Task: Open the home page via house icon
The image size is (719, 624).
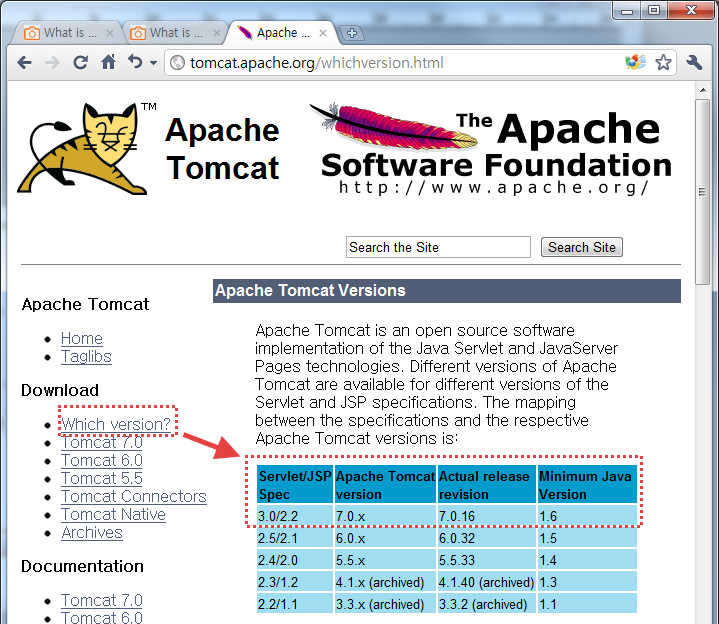Action: [x=109, y=61]
